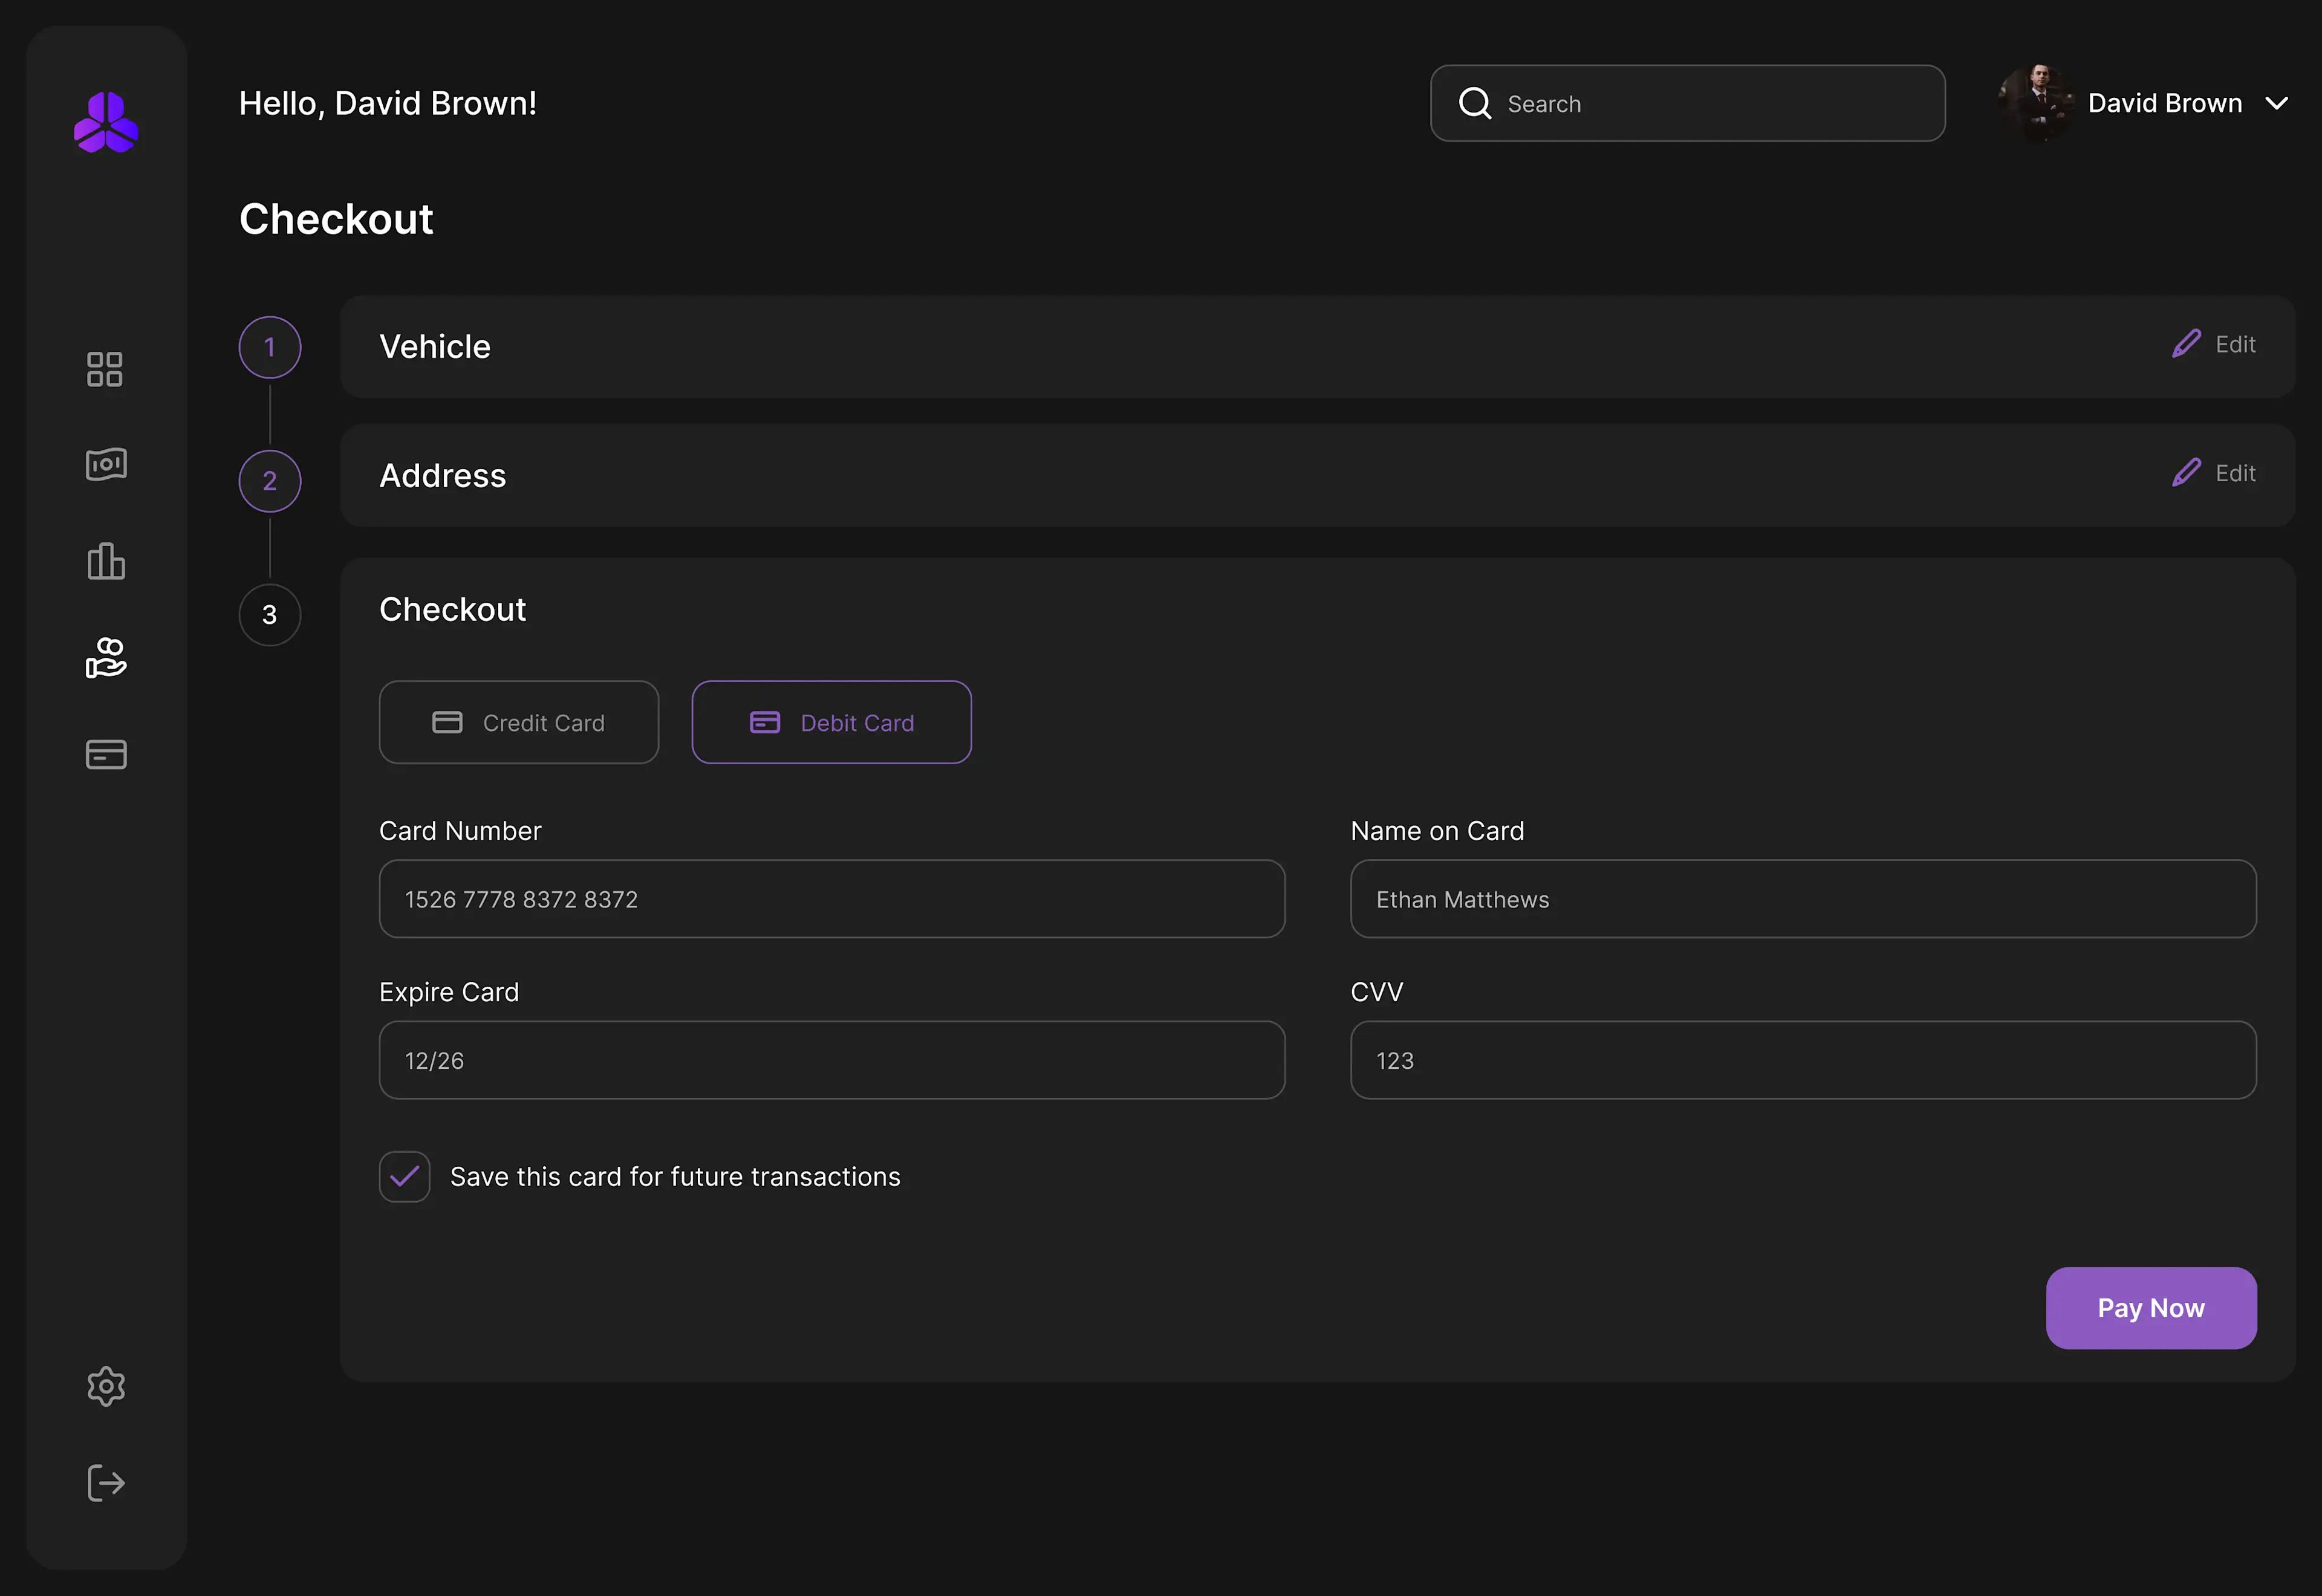The image size is (2322, 1596).
Task: Open settings gear icon
Action: 106,1386
